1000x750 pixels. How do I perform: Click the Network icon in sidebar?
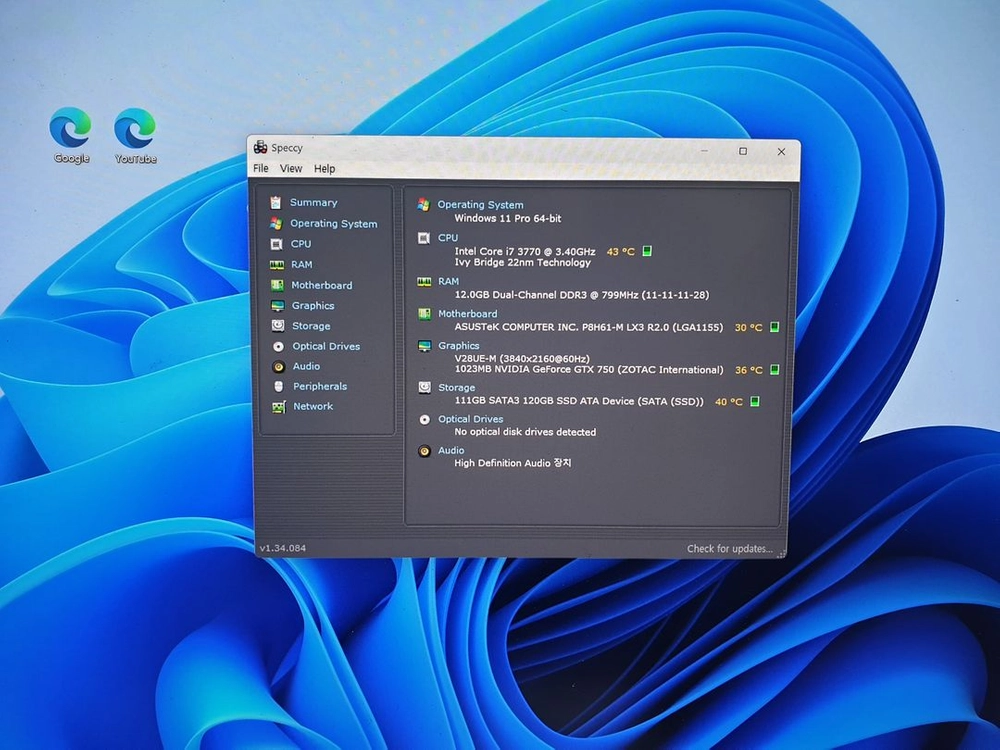point(279,407)
